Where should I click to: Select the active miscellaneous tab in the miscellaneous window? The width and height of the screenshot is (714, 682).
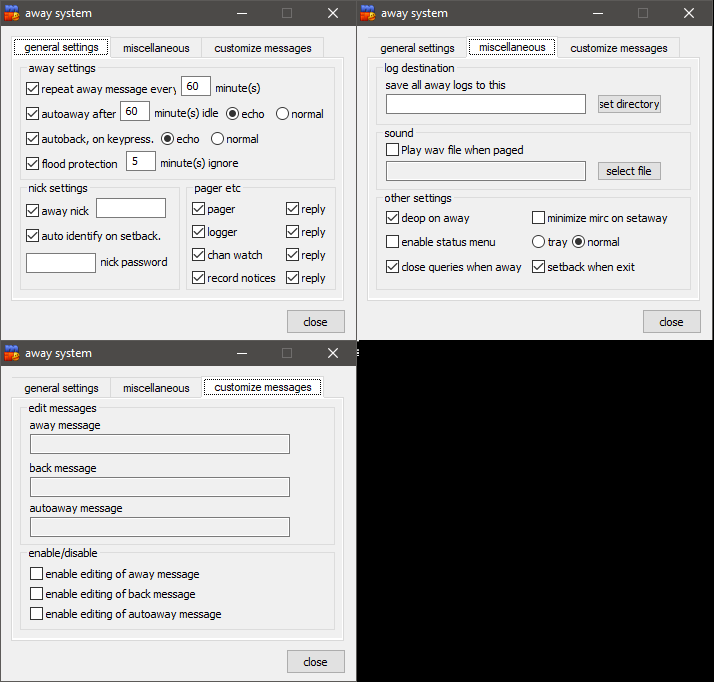(512, 47)
